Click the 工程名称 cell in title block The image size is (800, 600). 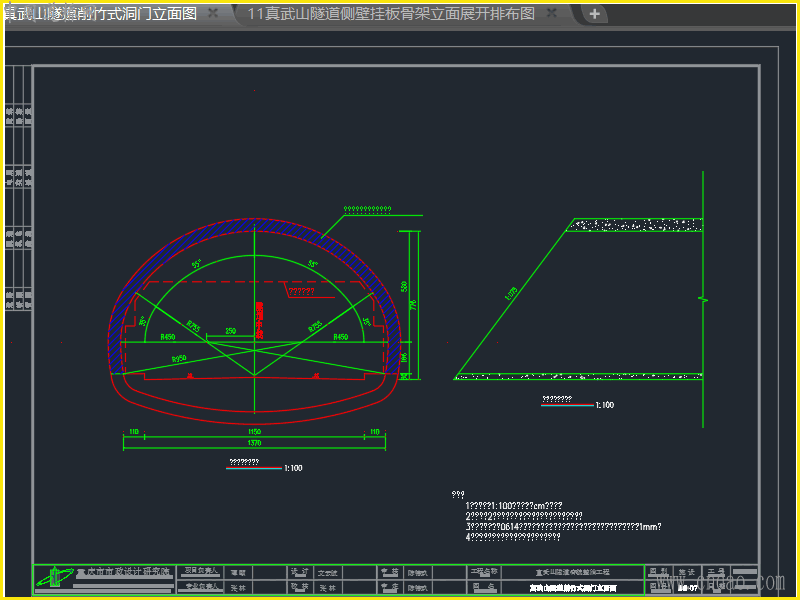point(484,571)
